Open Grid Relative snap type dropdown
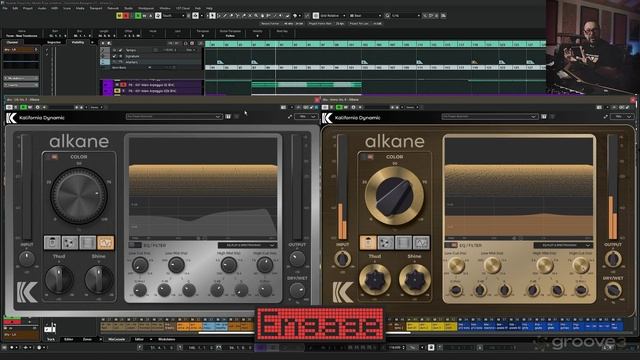The height and width of the screenshot is (360, 640). pos(333,16)
